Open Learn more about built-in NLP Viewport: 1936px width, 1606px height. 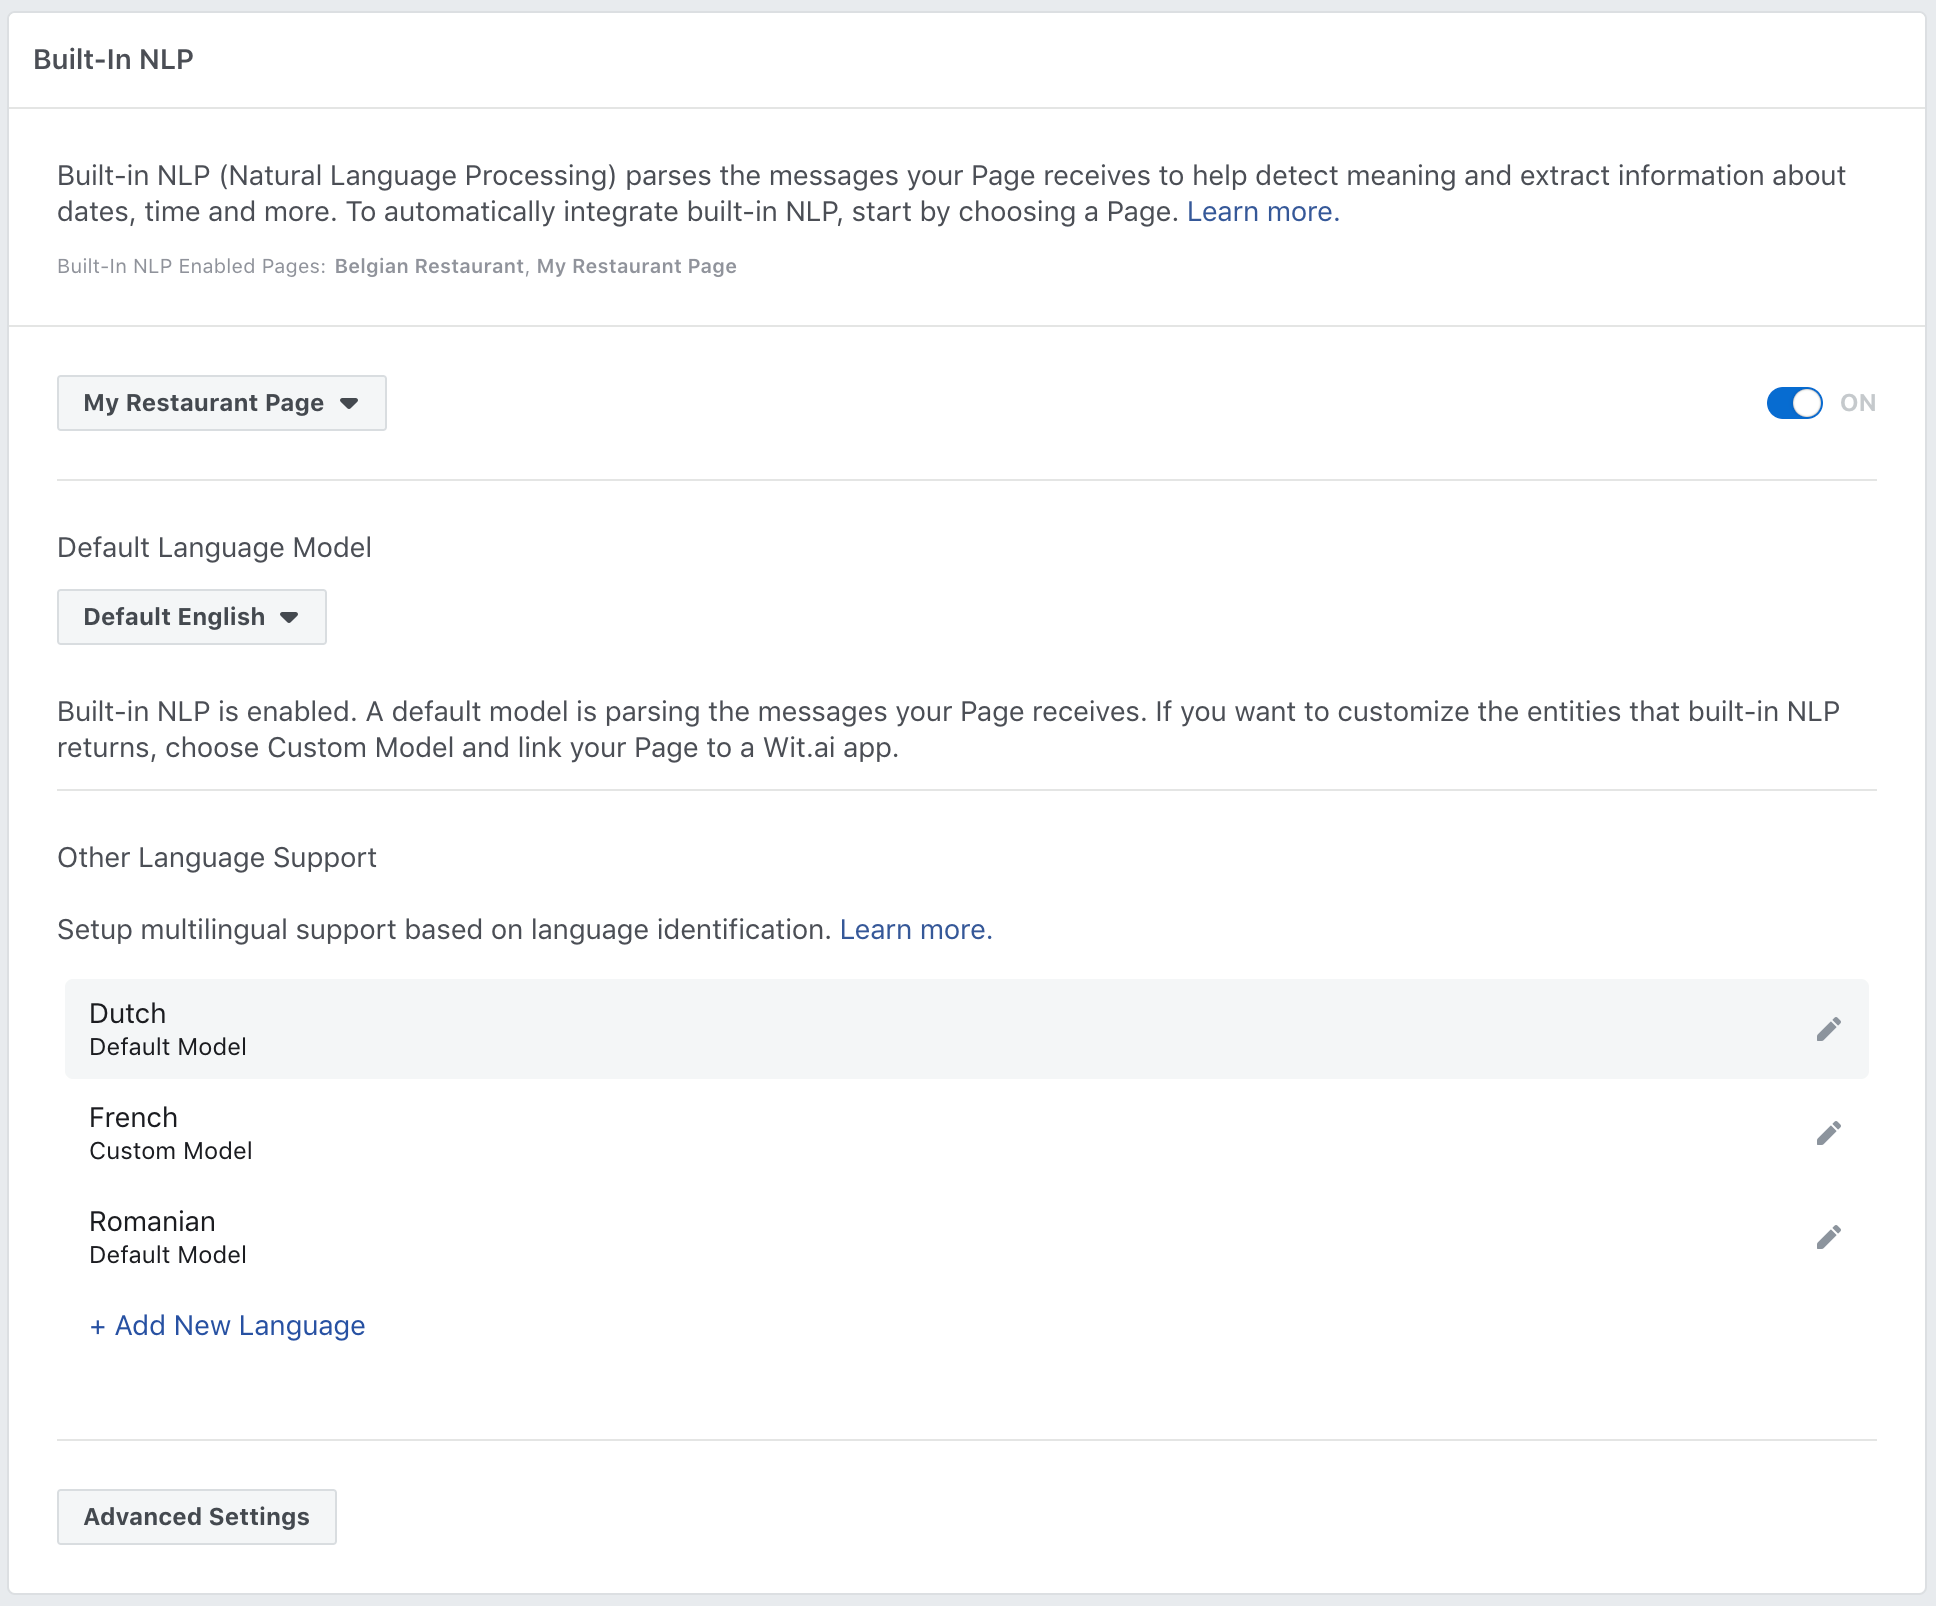[x=1261, y=211]
